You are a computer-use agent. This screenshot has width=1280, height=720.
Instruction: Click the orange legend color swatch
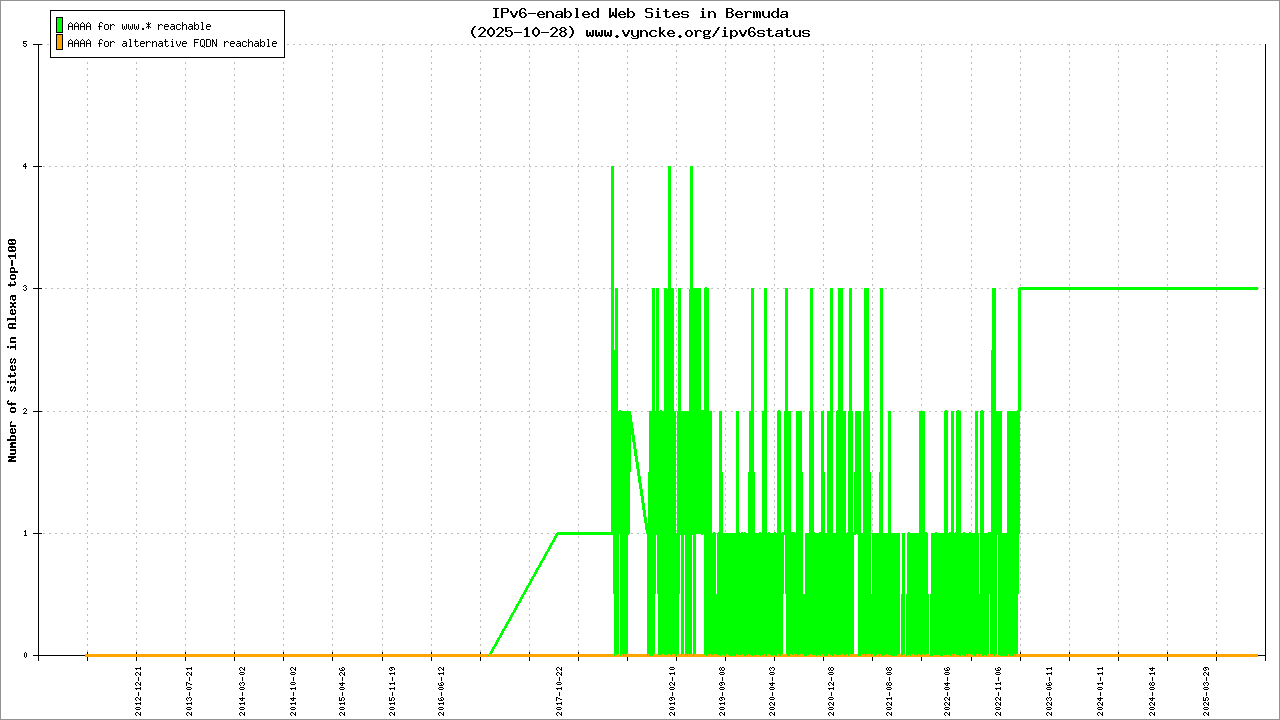(x=60, y=43)
